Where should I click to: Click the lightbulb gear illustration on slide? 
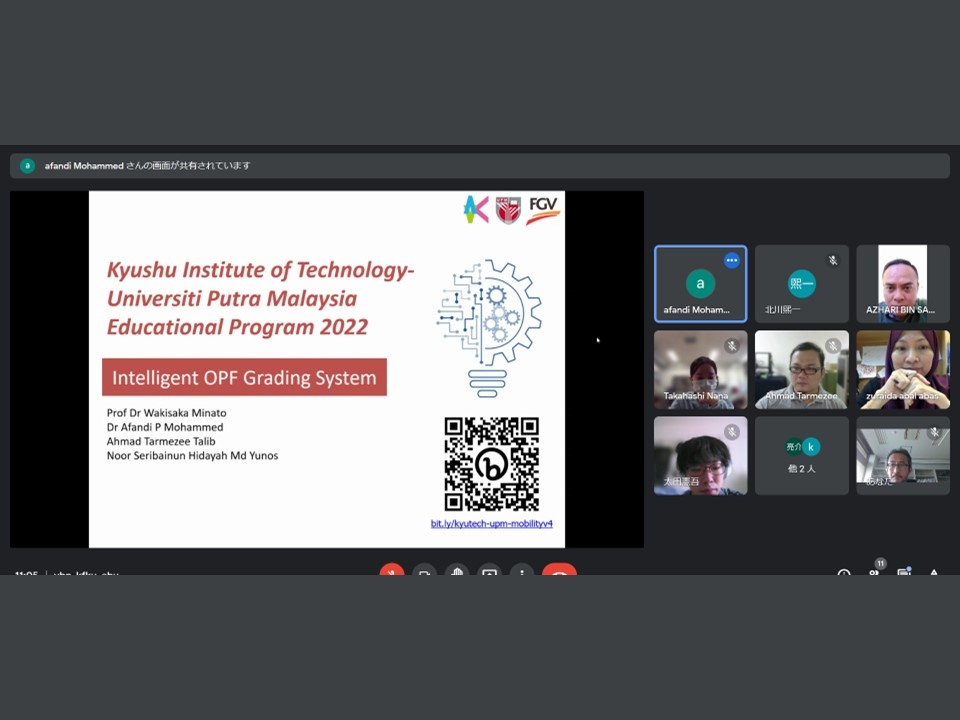[489, 328]
